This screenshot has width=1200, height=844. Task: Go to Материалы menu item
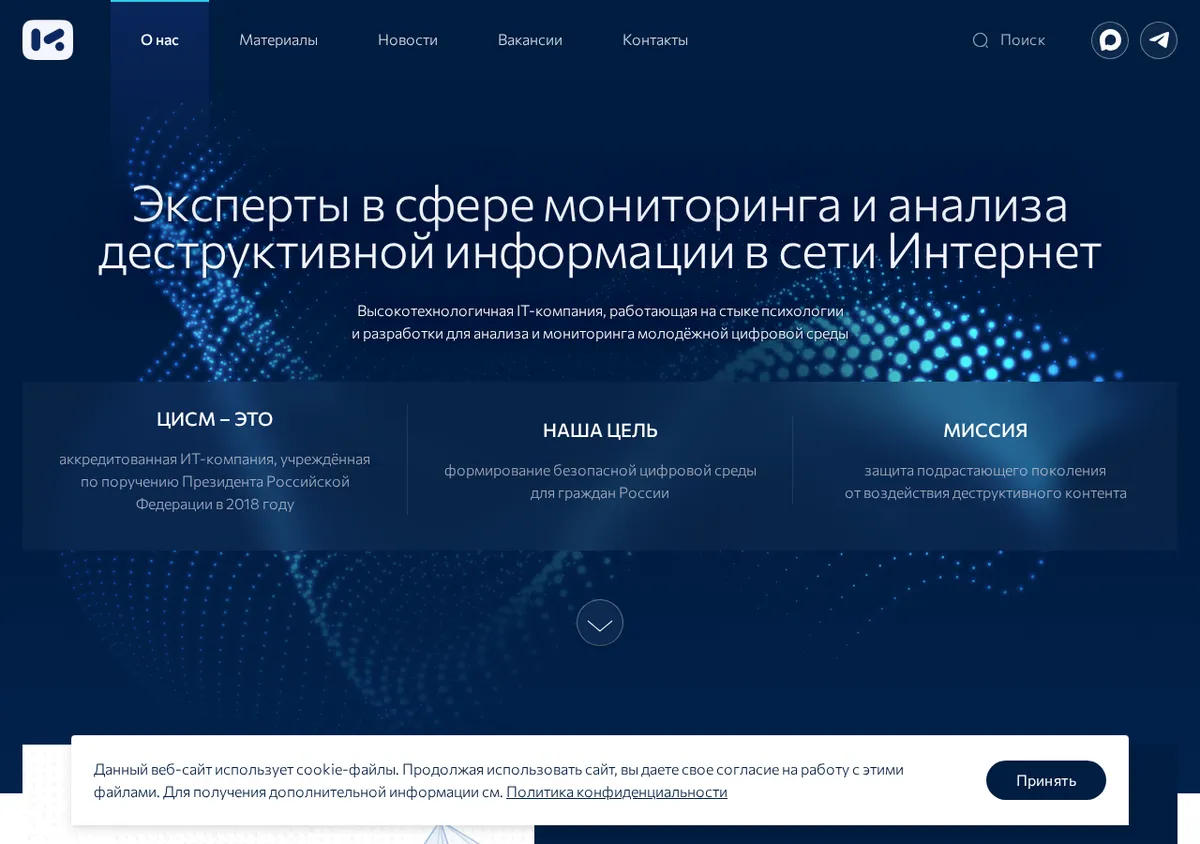278,40
